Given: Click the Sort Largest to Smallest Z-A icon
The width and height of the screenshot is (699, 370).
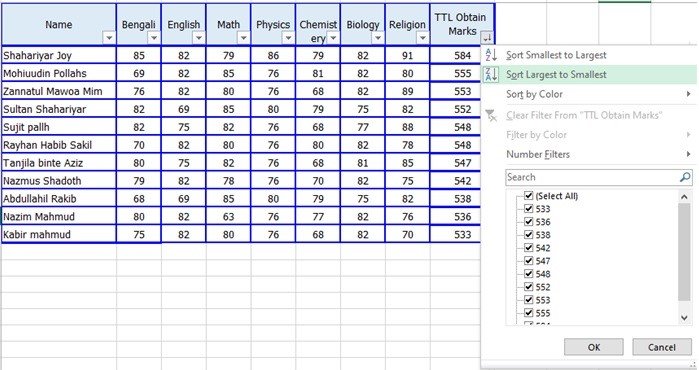Looking at the screenshot, I should click(x=491, y=74).
